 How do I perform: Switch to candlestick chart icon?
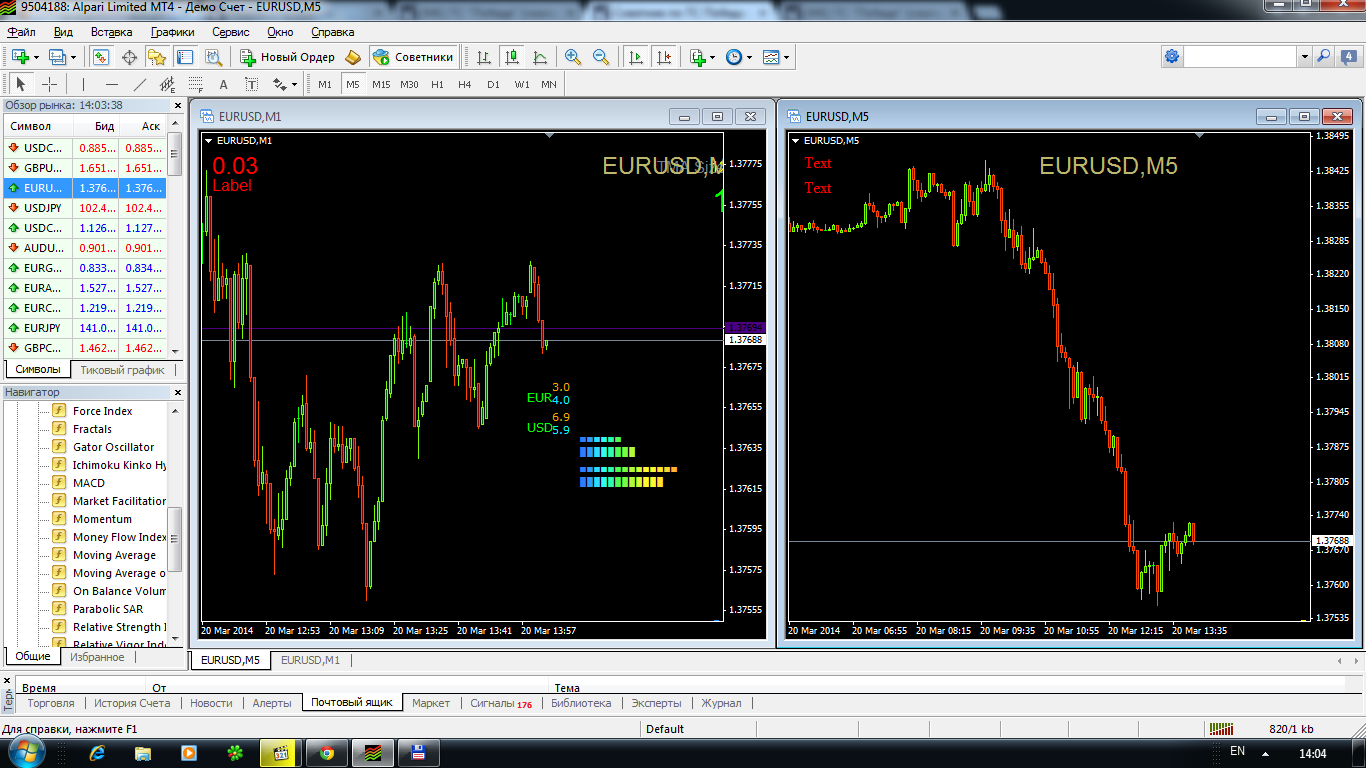tap(512, 57)
